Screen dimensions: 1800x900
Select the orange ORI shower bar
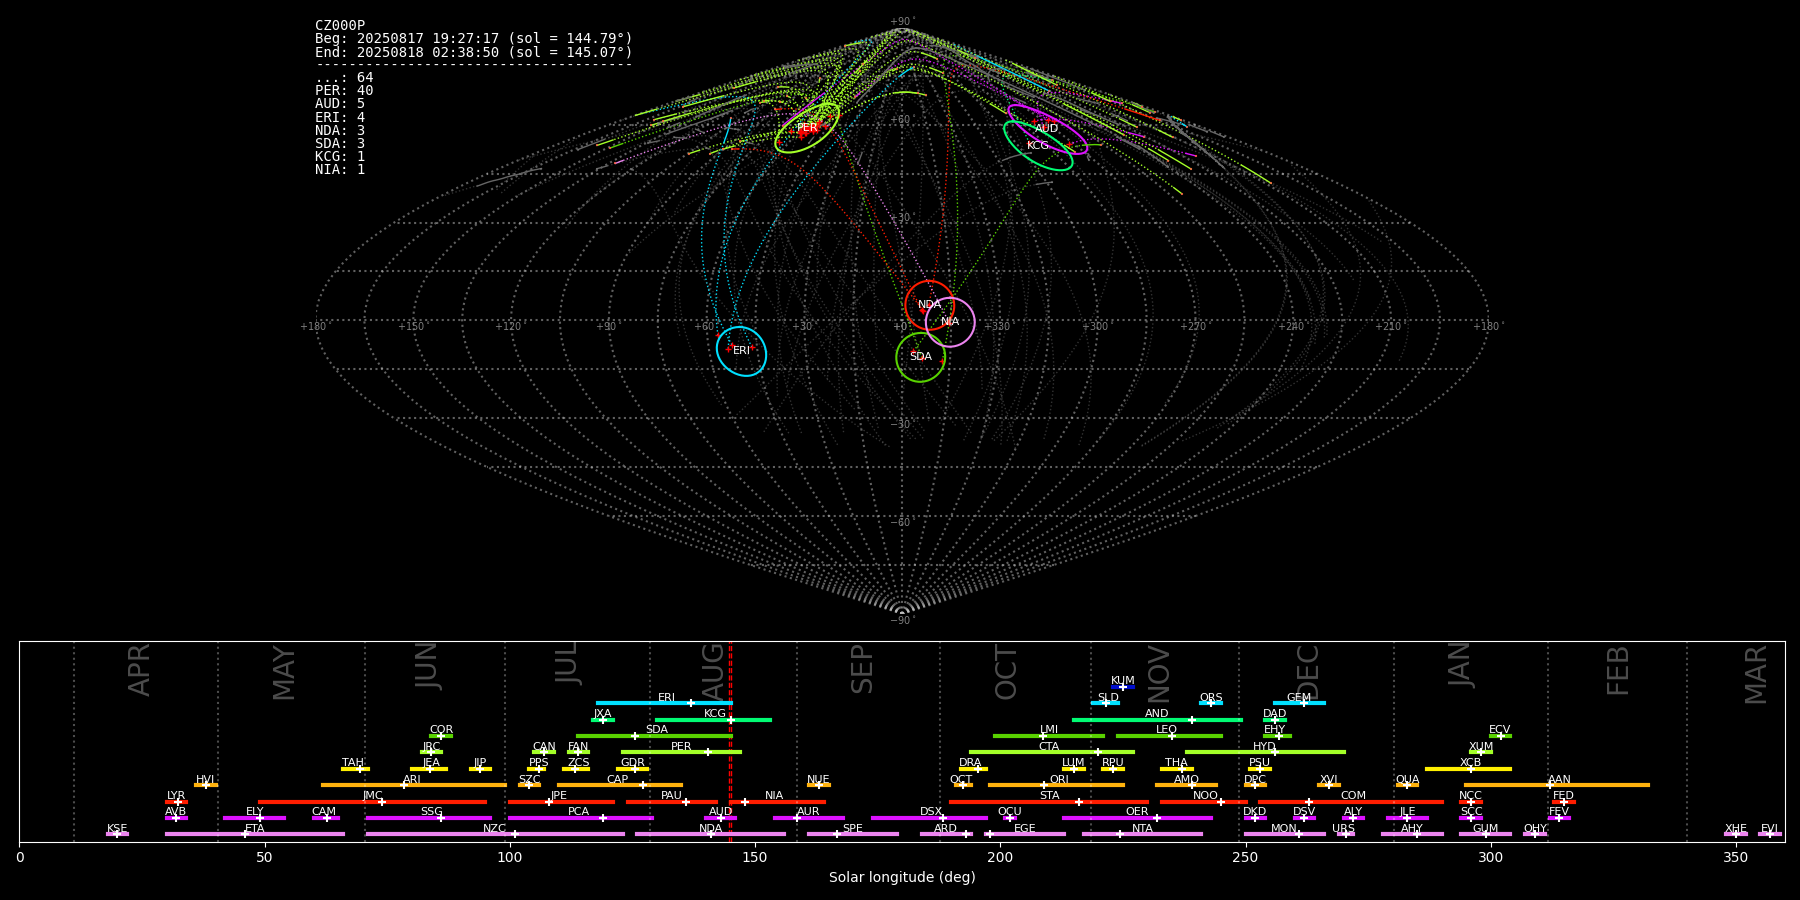click(1056, 785)
